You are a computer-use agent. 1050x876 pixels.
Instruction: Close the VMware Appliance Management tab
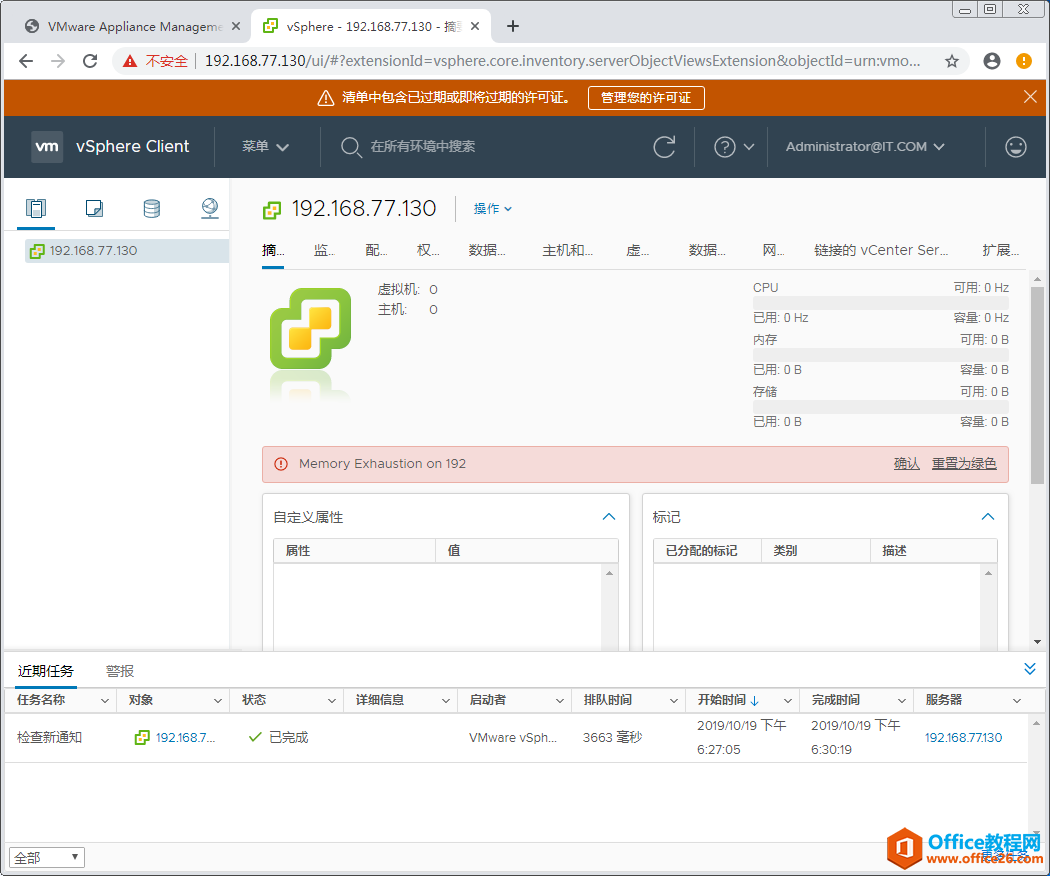(236, 26)
